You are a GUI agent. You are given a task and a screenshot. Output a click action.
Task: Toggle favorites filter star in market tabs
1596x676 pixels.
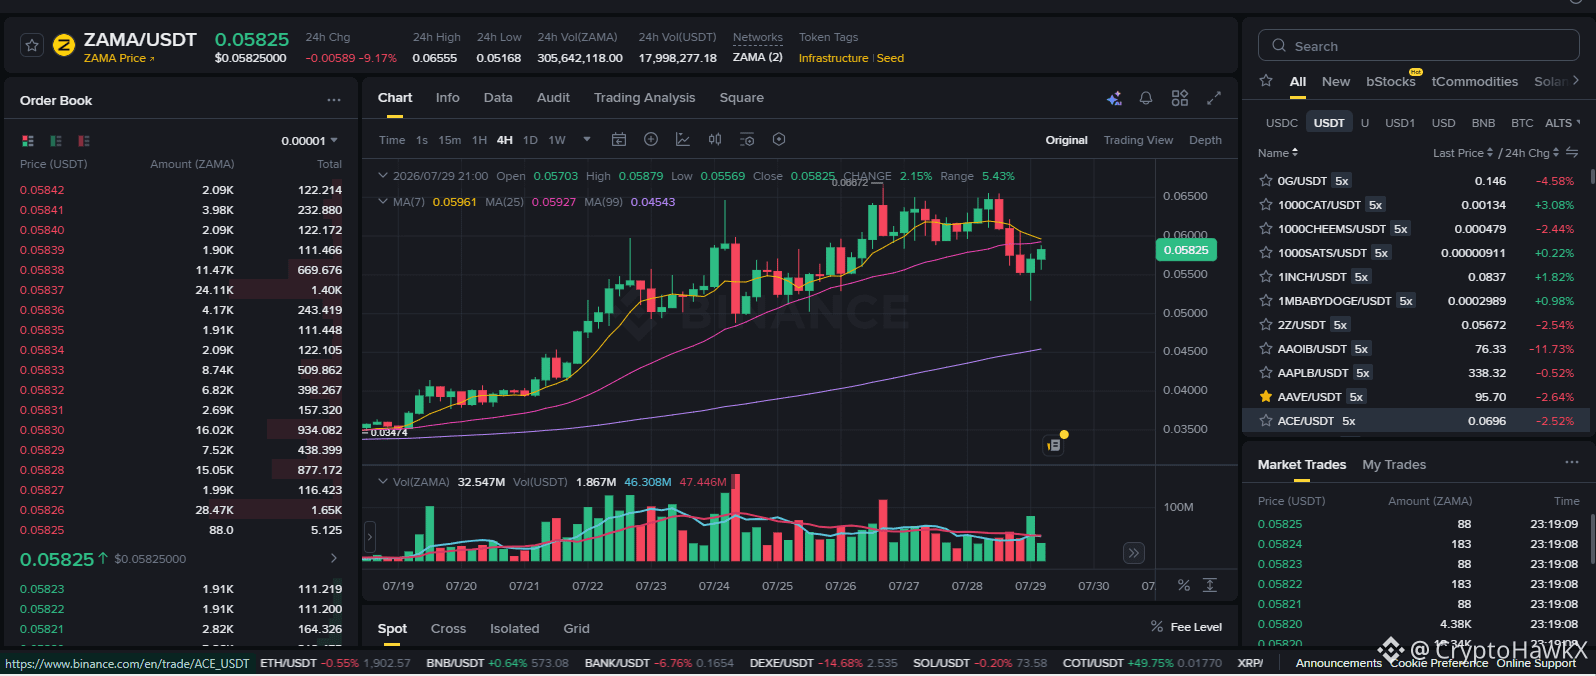[x=1266, y=81]
